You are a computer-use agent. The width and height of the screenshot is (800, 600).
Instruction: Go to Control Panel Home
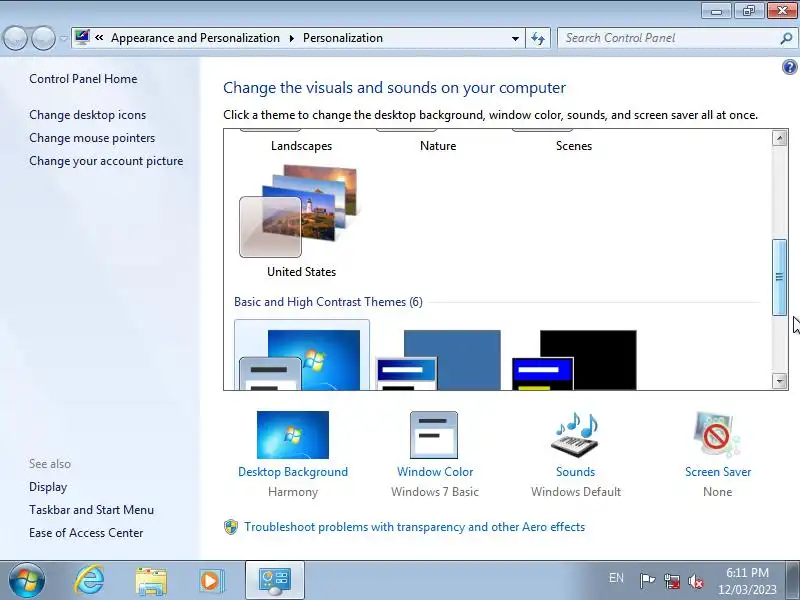[83, 79]
